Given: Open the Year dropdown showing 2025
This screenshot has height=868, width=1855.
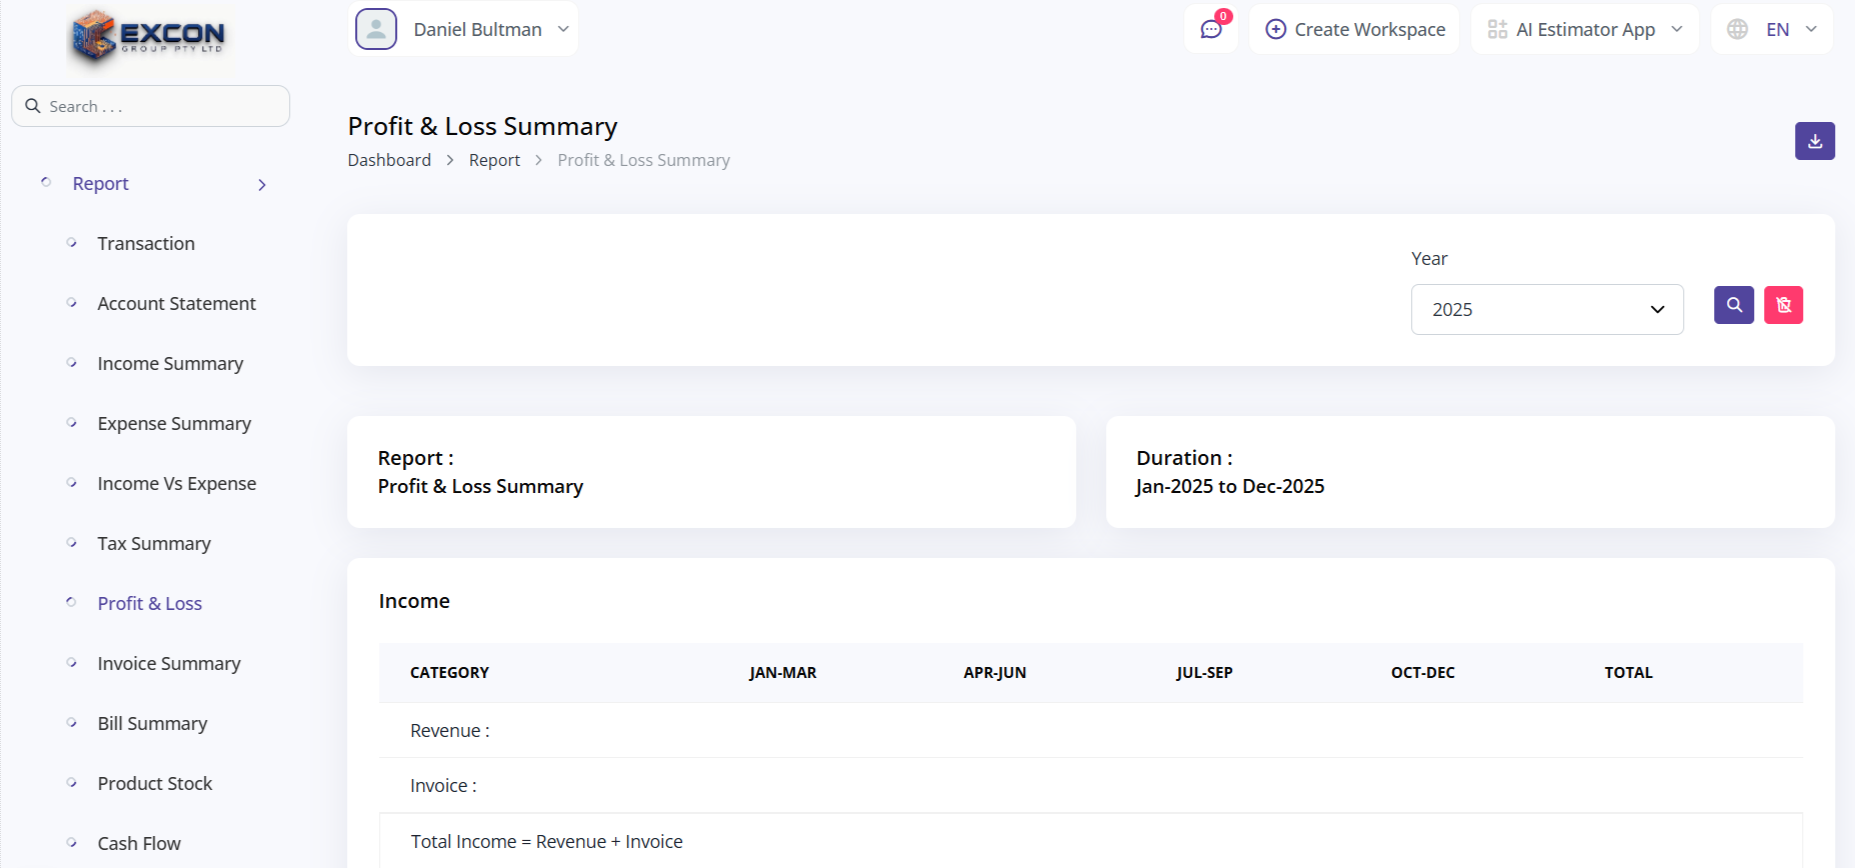Looking at the screenshot, I should point(1546,310).
